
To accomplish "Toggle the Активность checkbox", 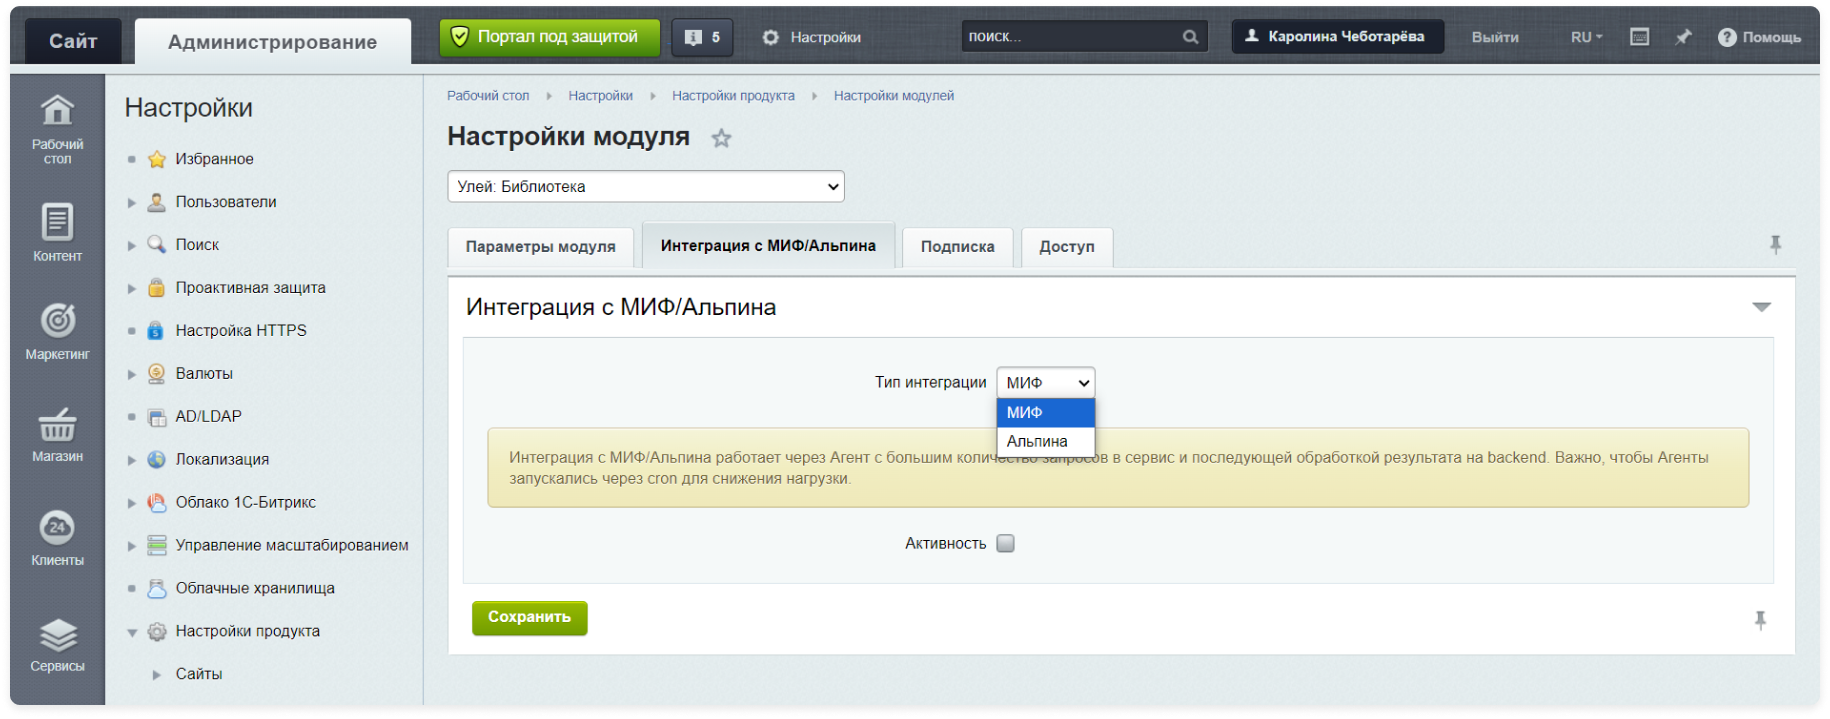I will 1006,544.
